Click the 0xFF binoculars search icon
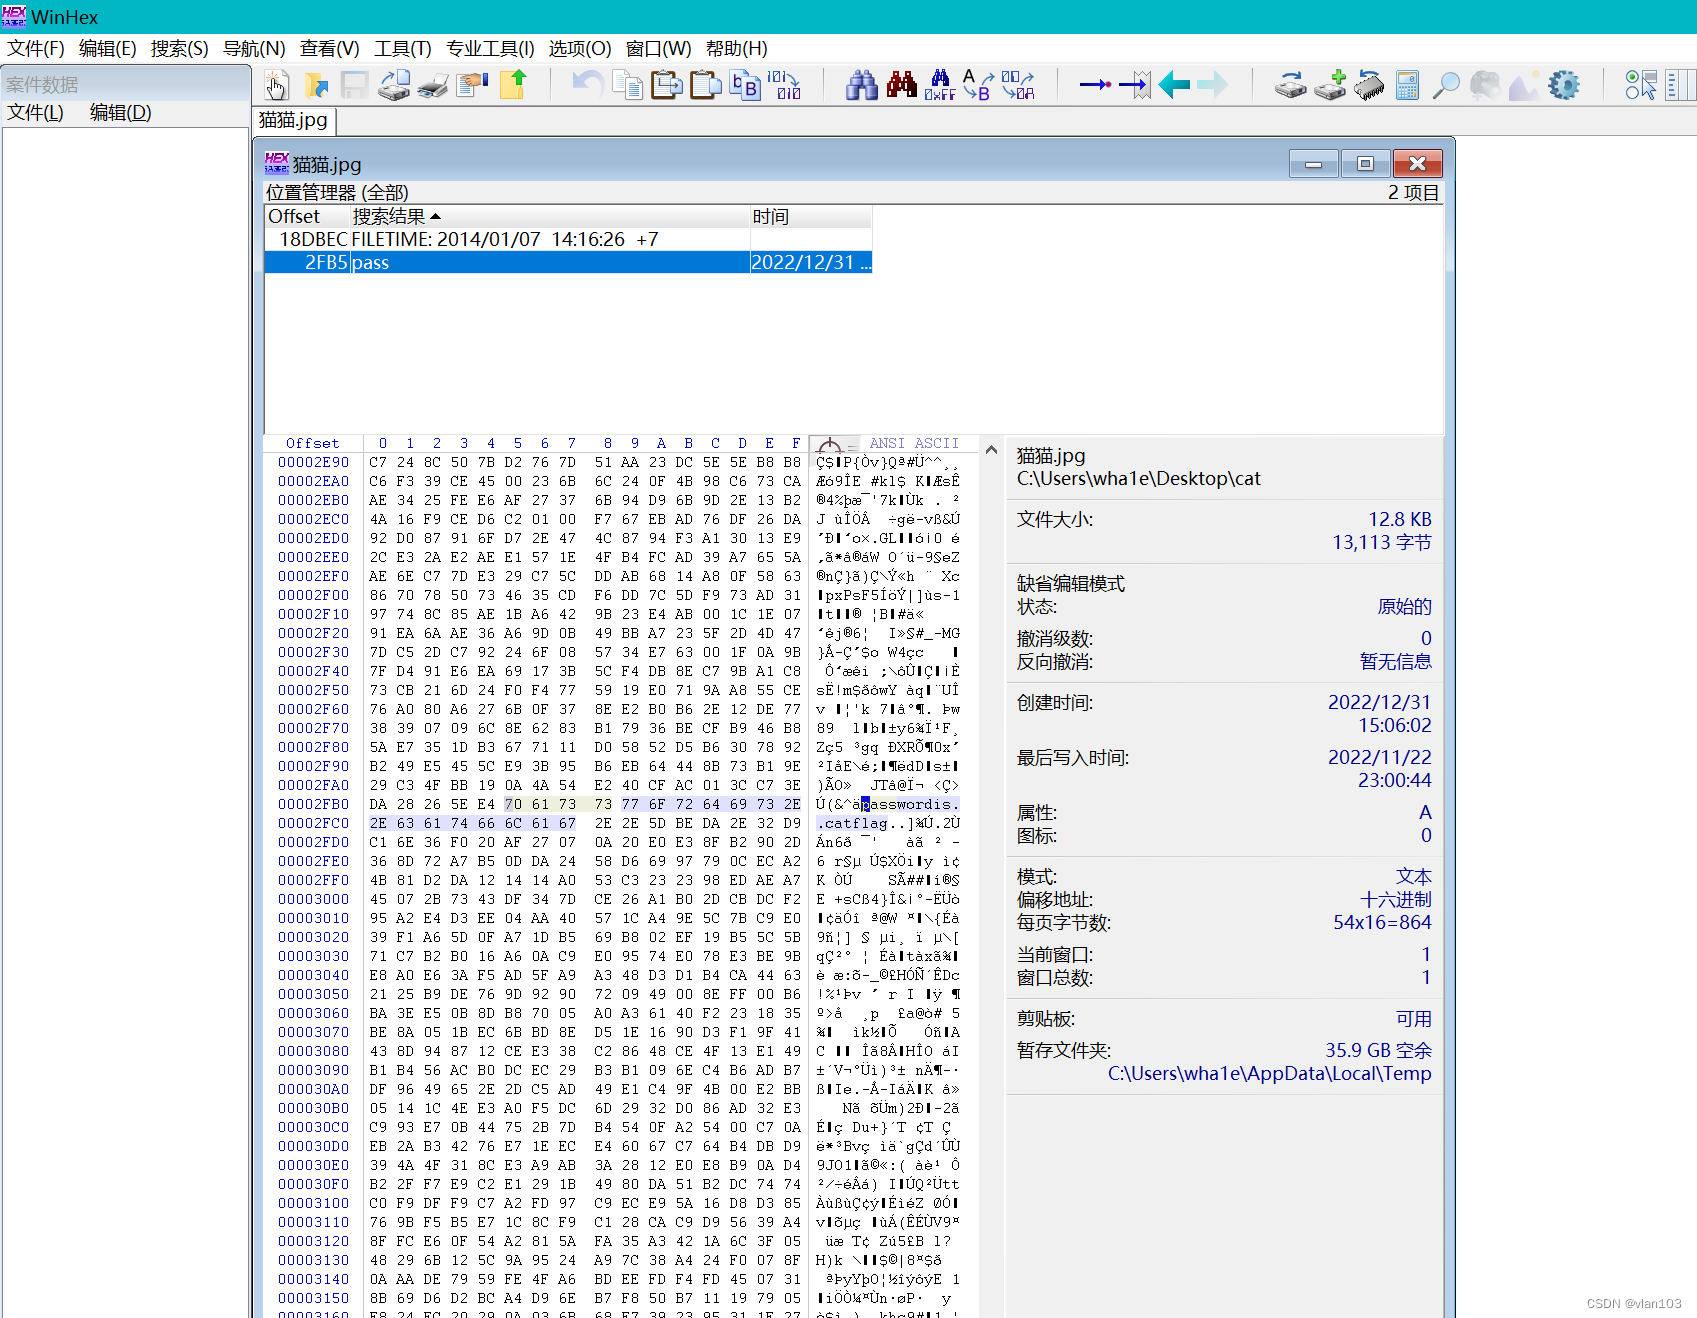The width and height of the screenshot is (1697, 1318). pyautogui.click(x=940, y=85)
